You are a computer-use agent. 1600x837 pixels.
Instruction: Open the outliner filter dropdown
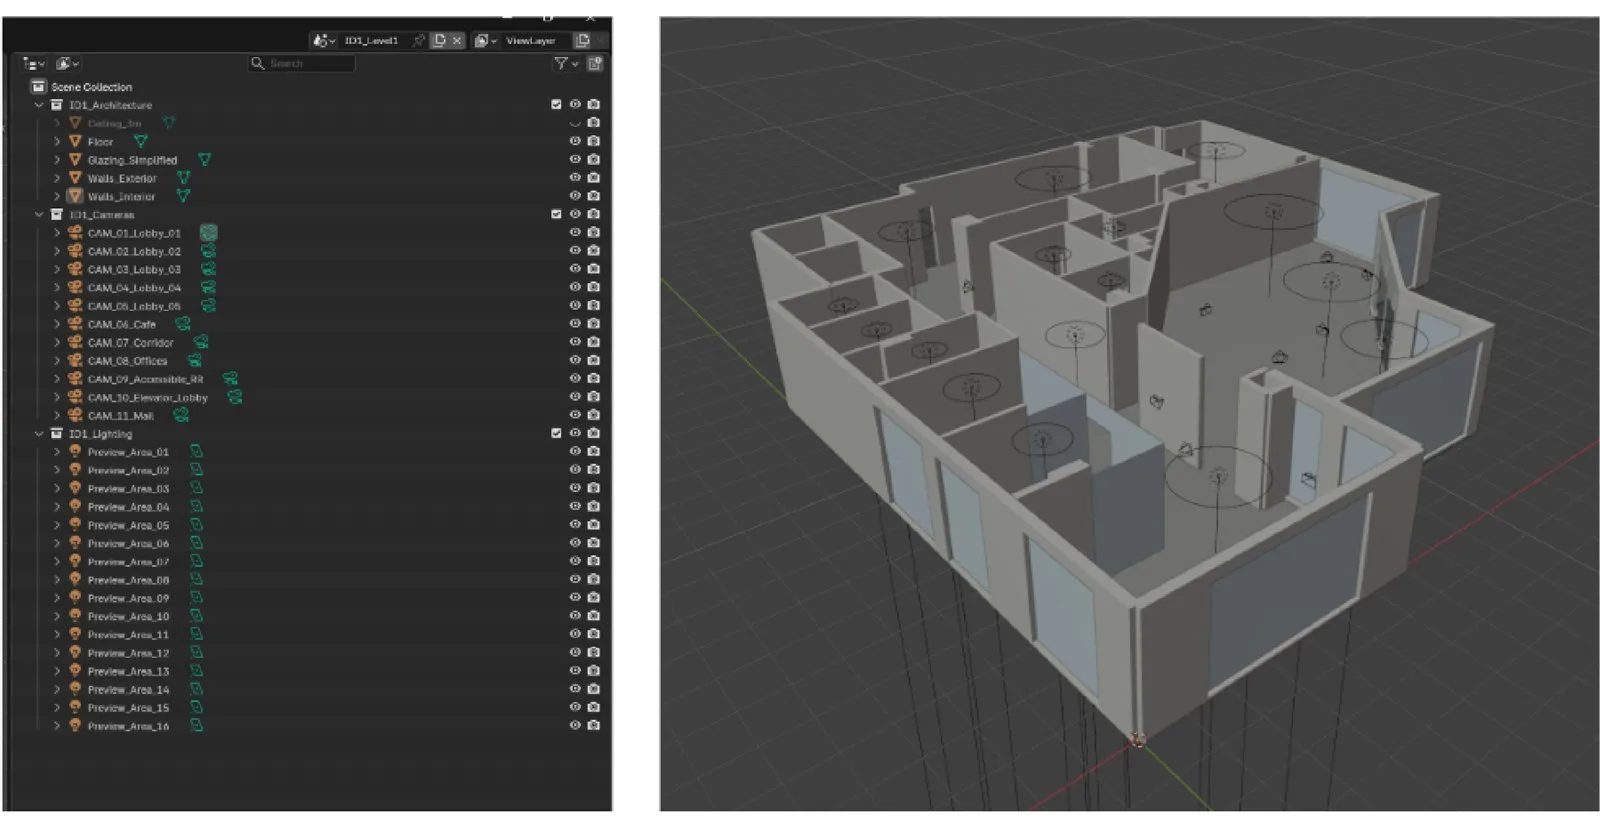tap(566, 63)
